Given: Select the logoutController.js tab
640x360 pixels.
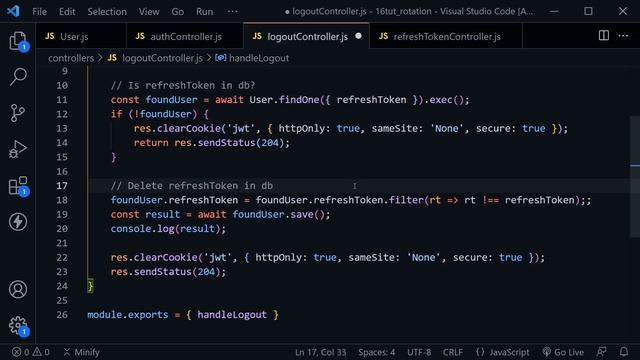Looking at the screenshot, I should [307, 36].
